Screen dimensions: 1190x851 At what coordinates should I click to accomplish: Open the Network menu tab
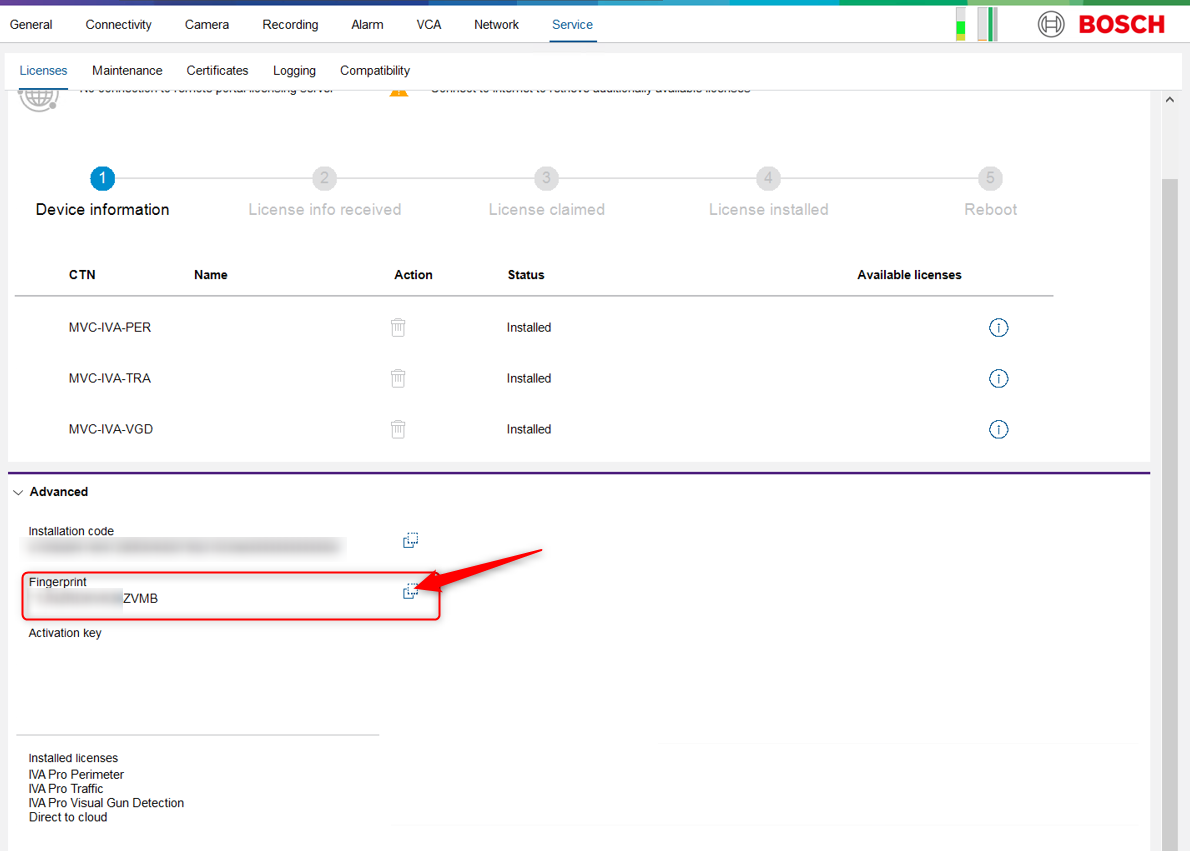click(496, 24)
